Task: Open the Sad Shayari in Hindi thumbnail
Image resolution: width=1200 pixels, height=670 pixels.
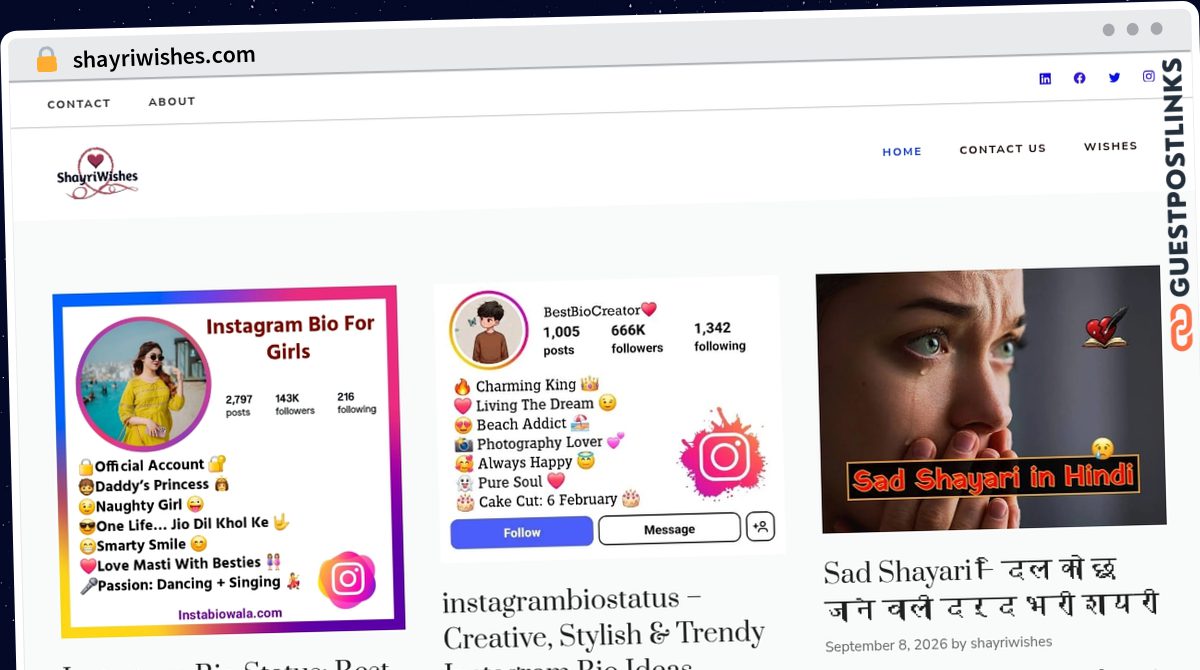Action: [x=991, y=398]
